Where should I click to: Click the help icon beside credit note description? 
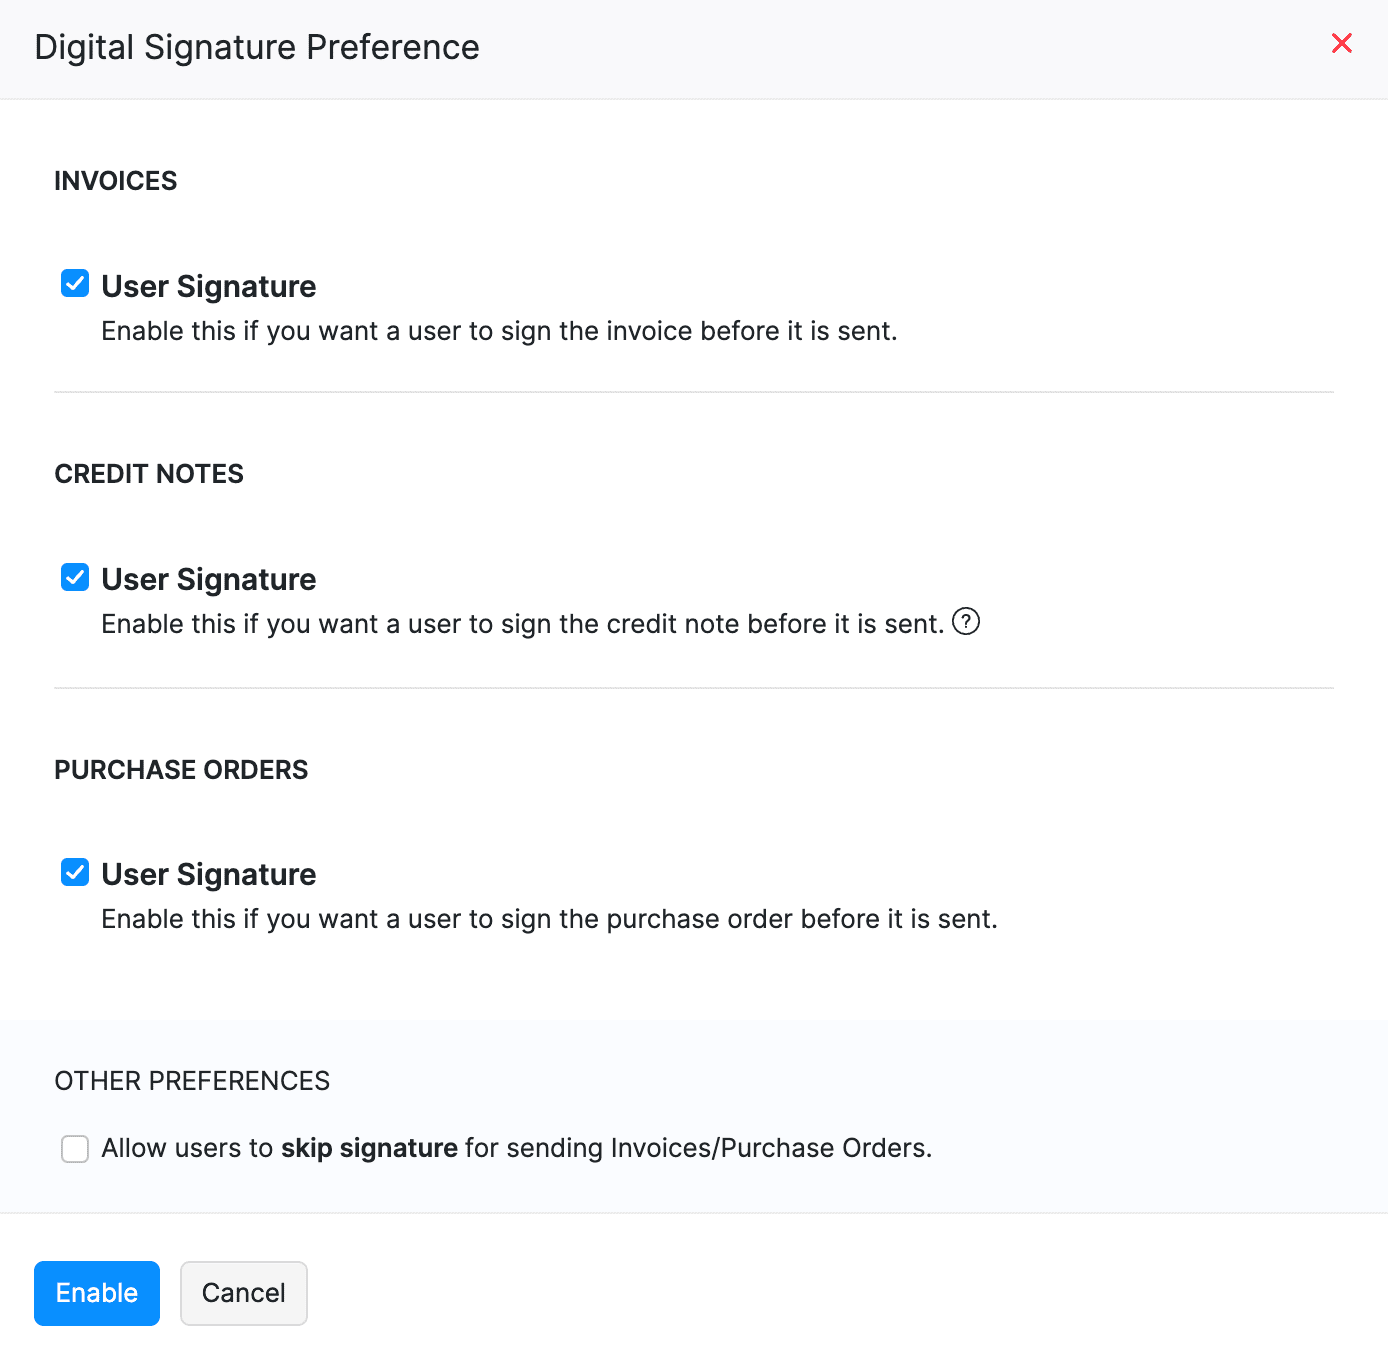[966, 622]
